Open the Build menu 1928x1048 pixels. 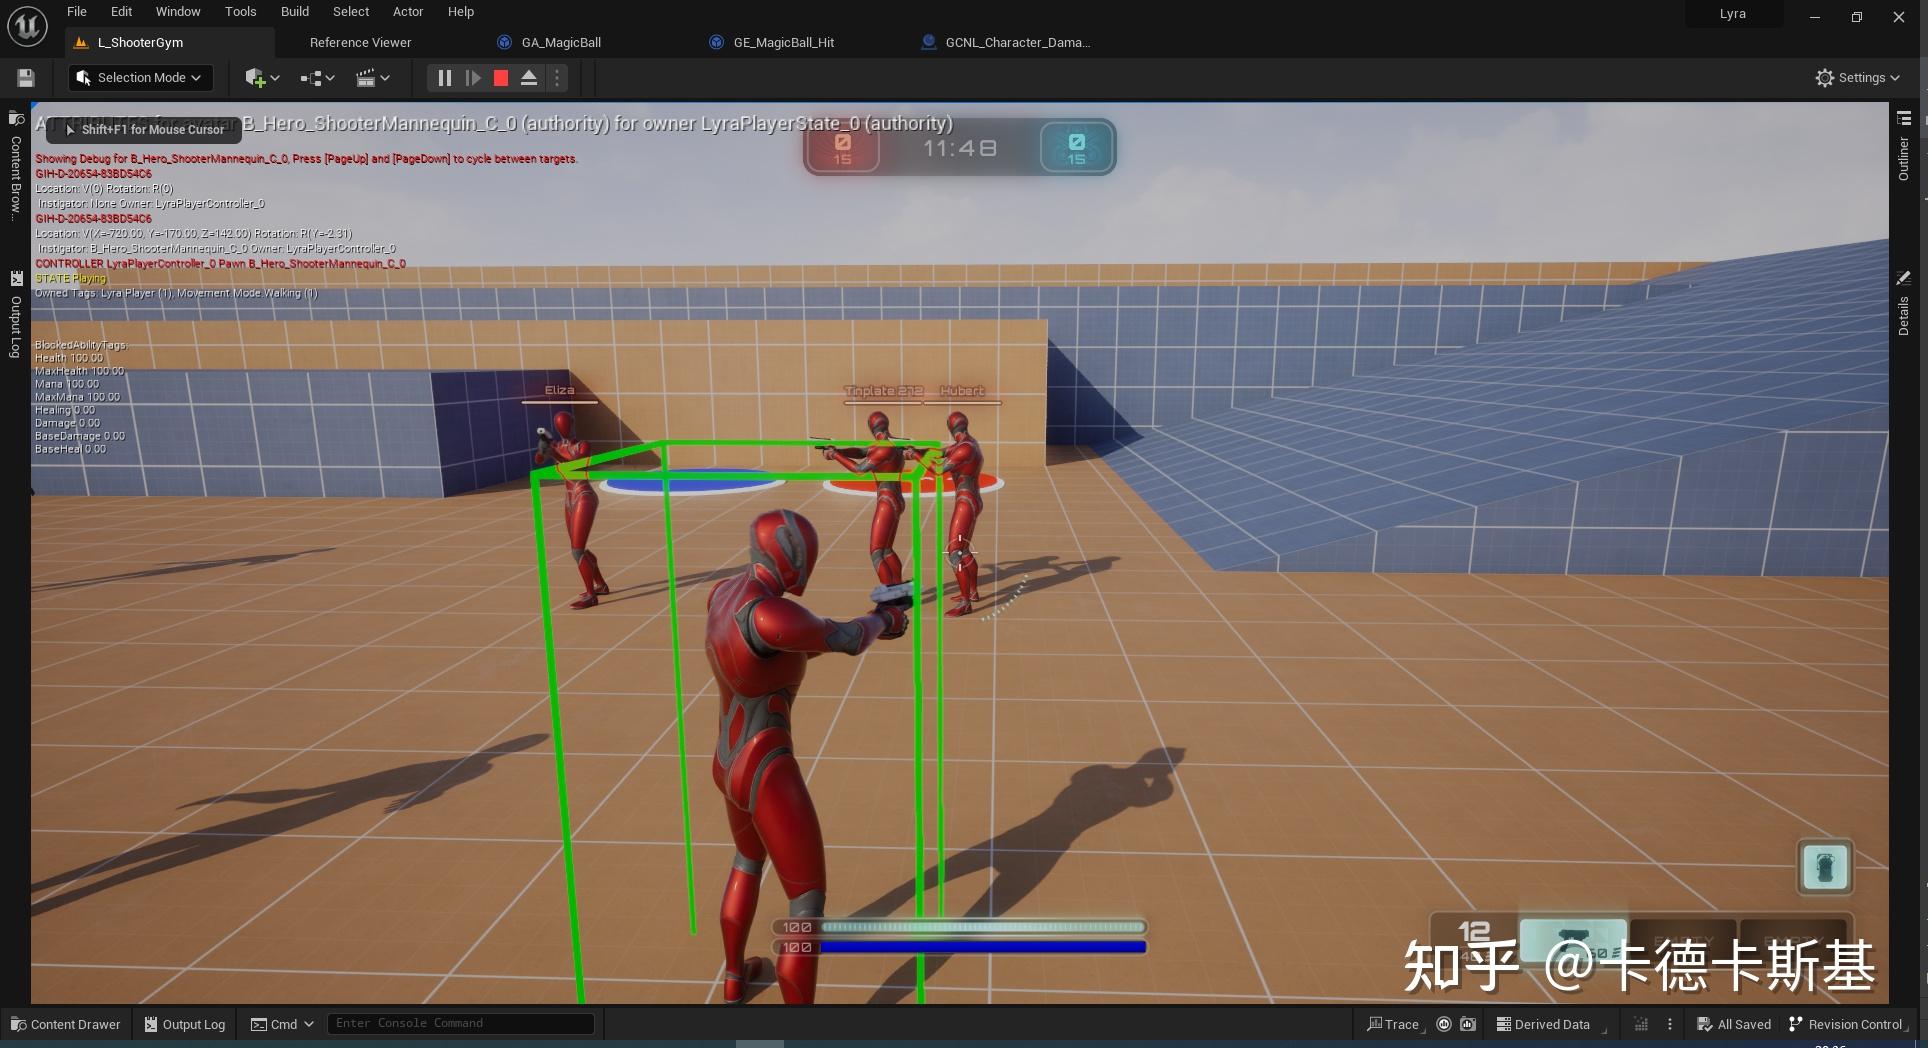click(x=295, y=12)
